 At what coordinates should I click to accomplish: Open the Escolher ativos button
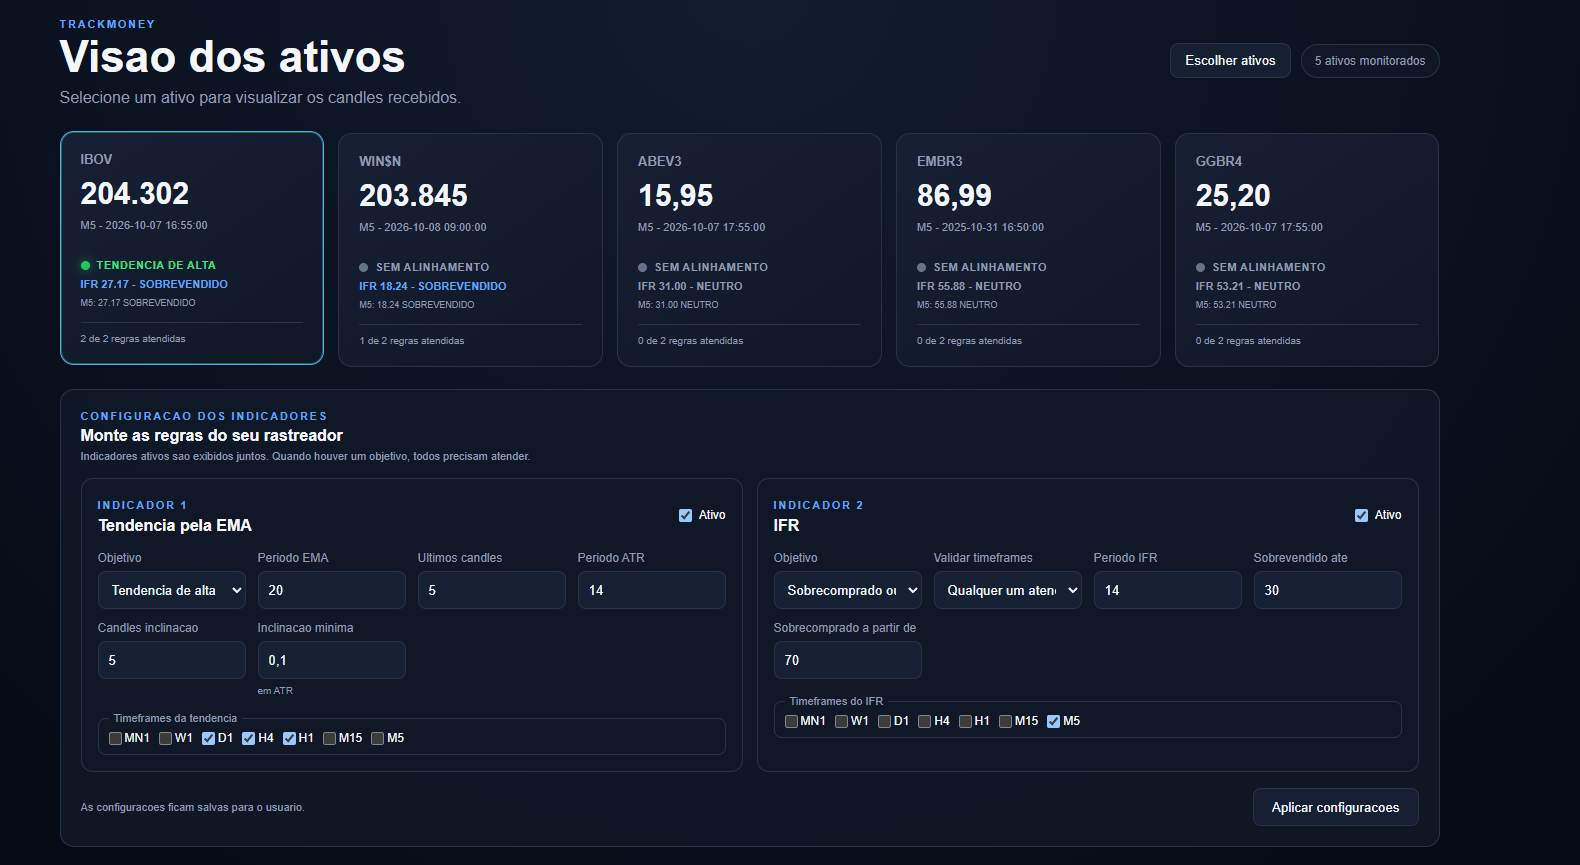1230,61
